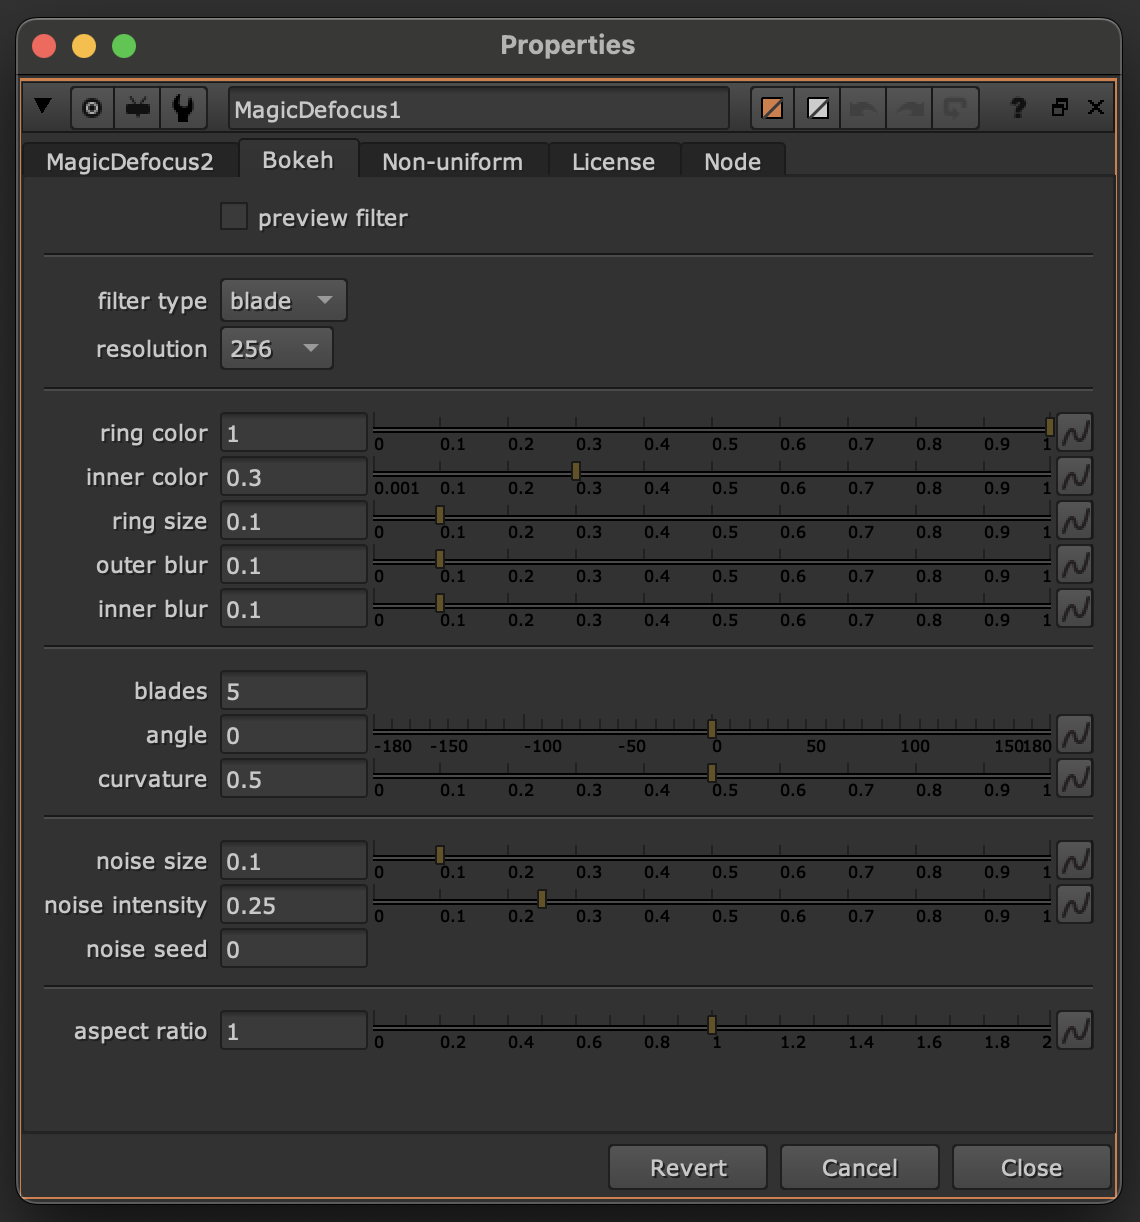This screenshot has height=1222, width=1140.
Task: Float the properties panel with the float icon
Action: click(1060, 108)
